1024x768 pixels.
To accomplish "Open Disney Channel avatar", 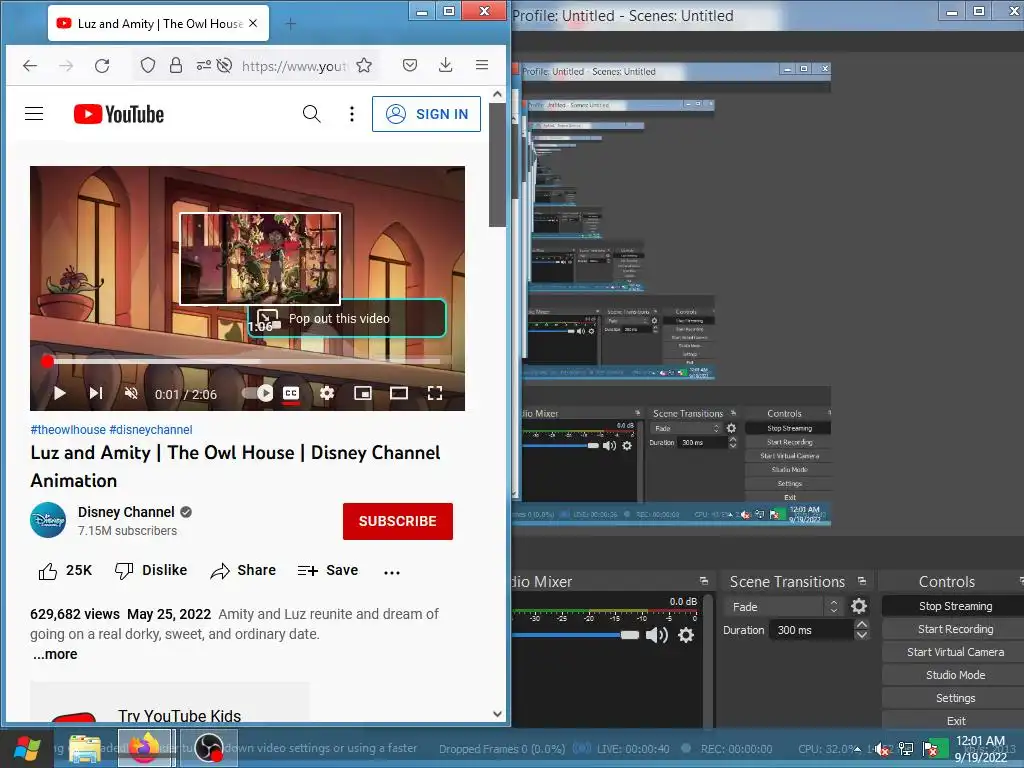I will click(48, 520).
